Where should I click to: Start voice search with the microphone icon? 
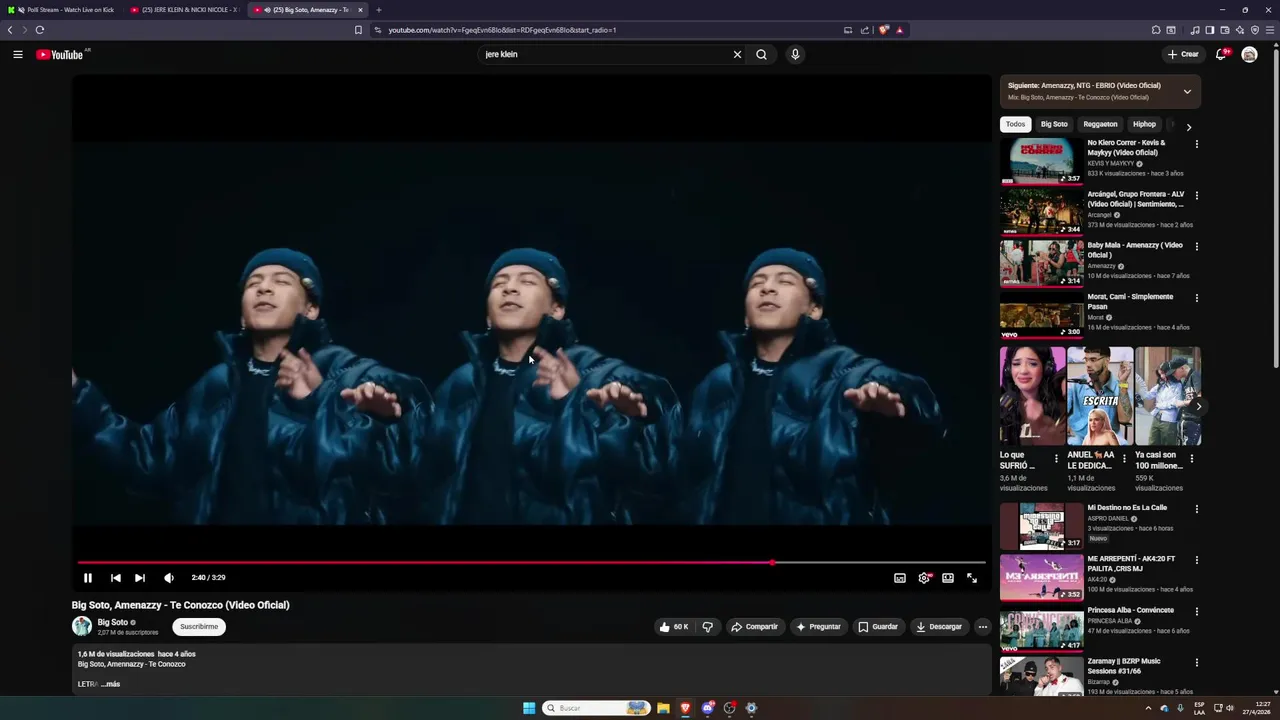[x=795, y=54]
